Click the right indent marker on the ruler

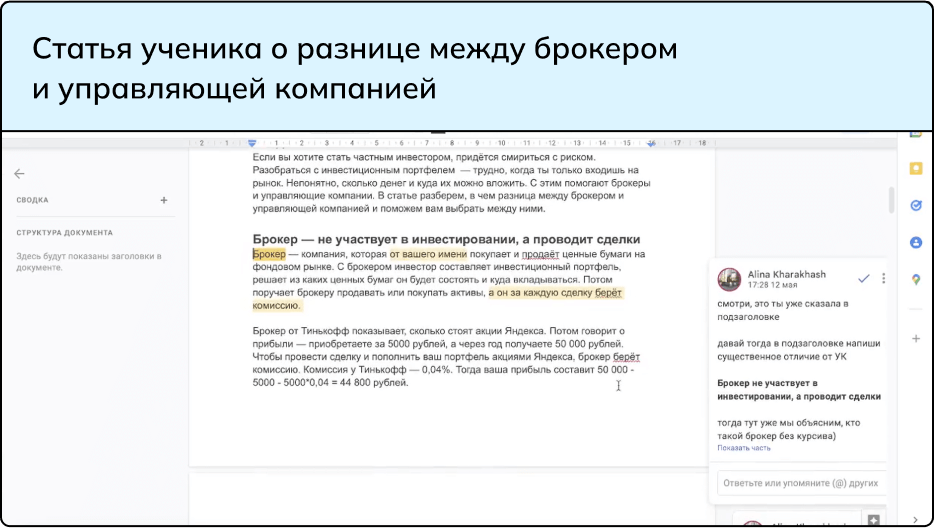point(652,144)
